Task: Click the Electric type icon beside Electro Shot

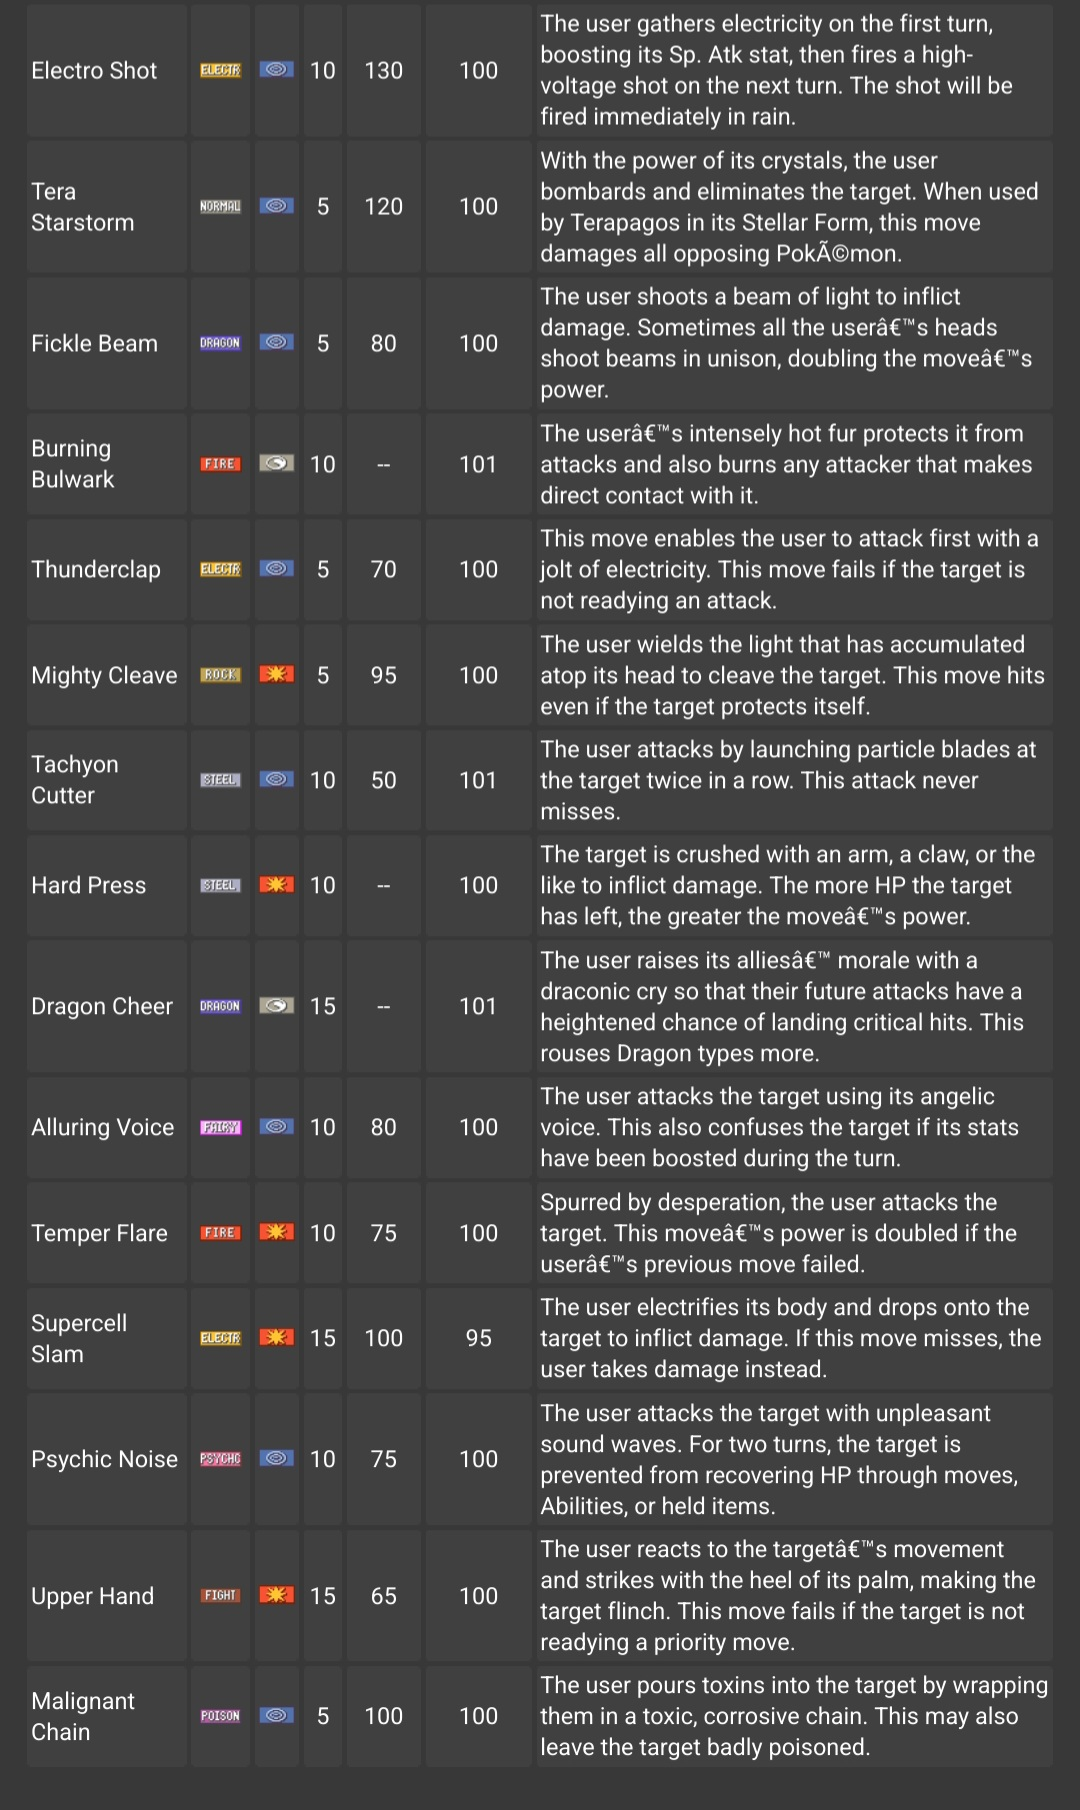Action: click(220, 70)
